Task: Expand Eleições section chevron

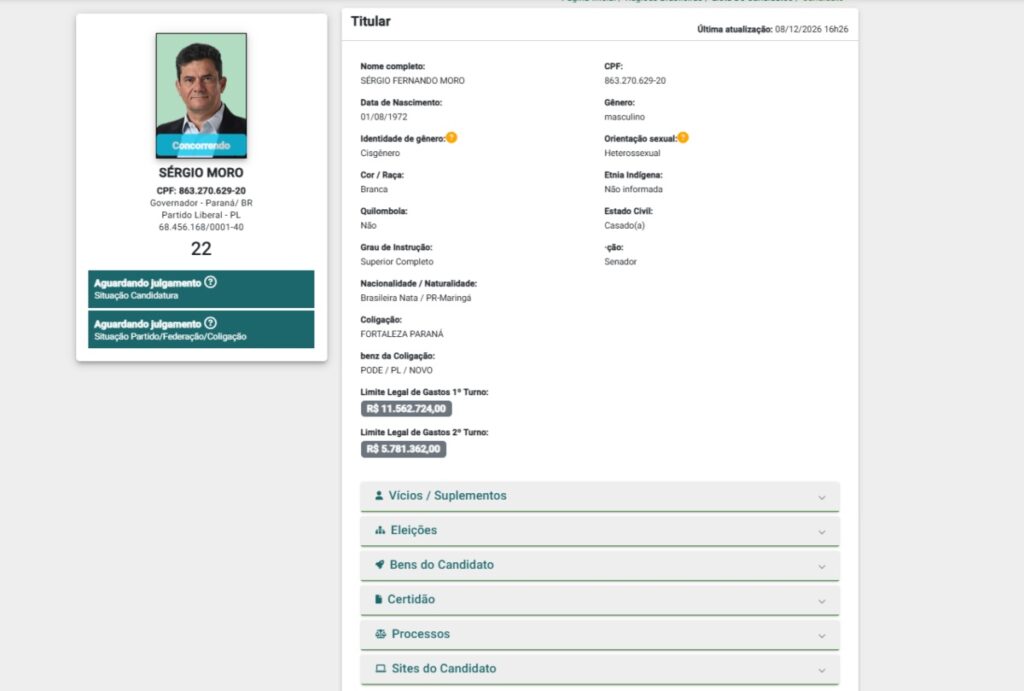Action: click(822, 532)
